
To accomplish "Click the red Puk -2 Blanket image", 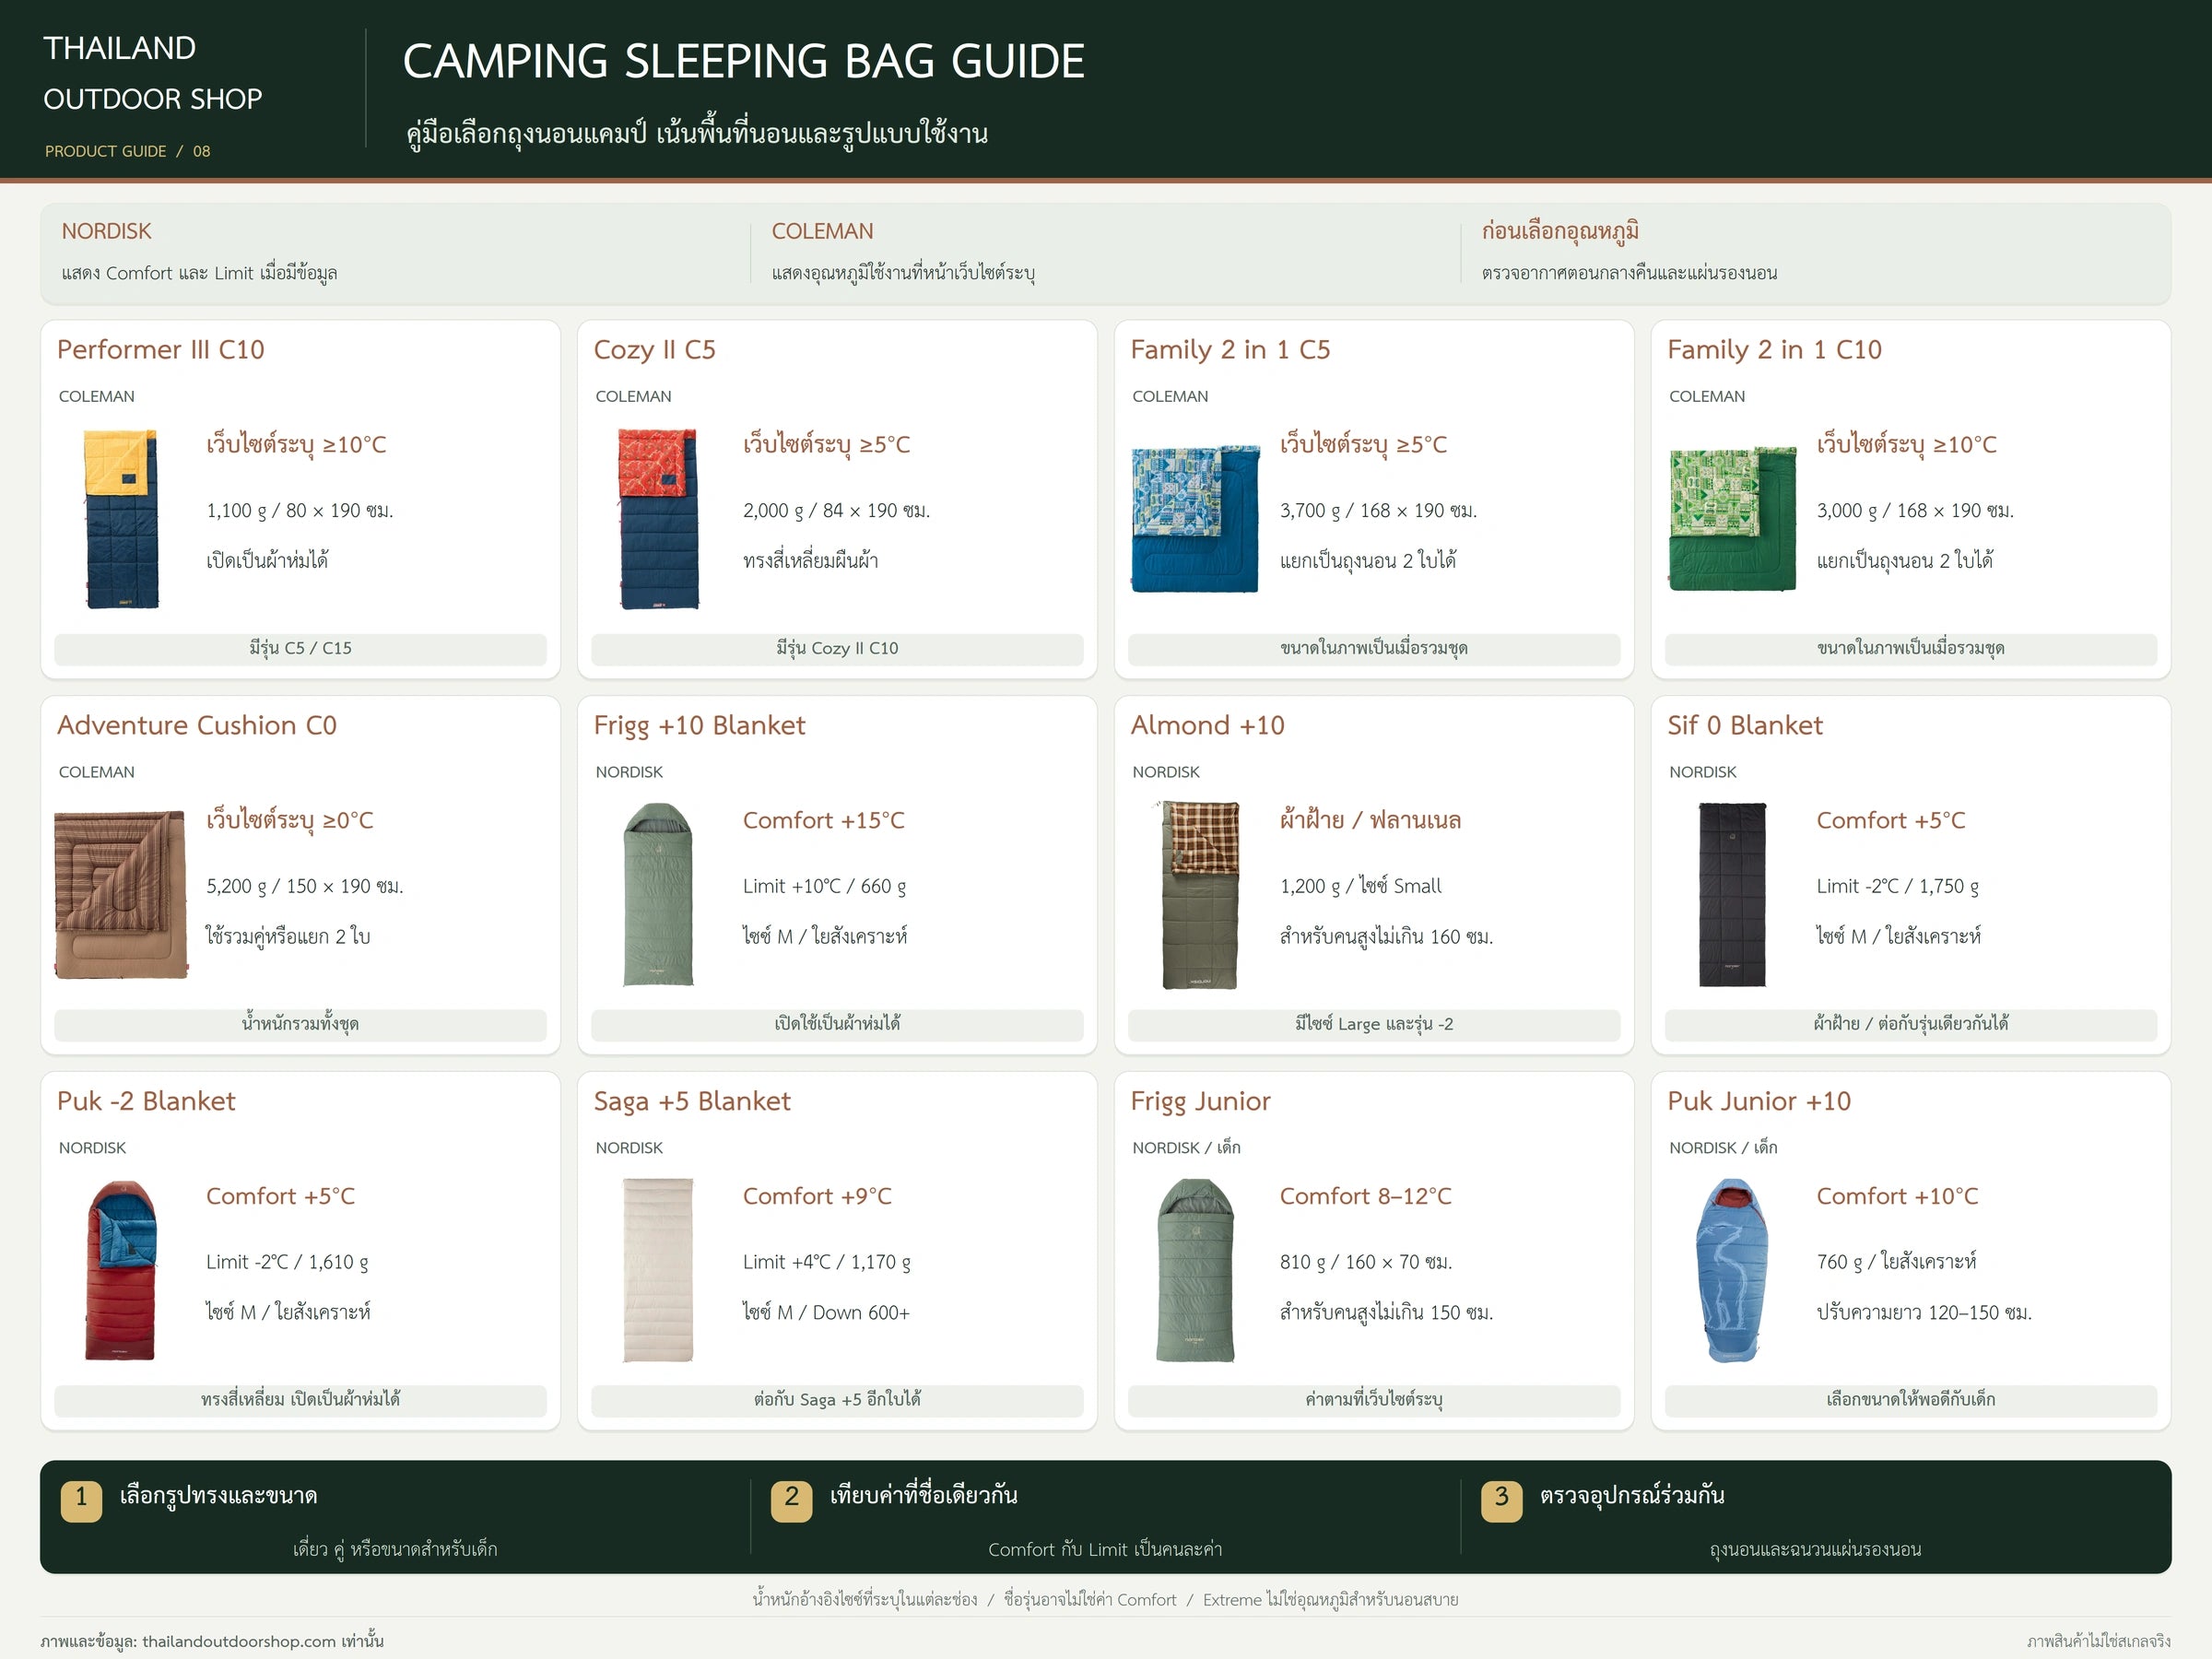I will 121,1270.
